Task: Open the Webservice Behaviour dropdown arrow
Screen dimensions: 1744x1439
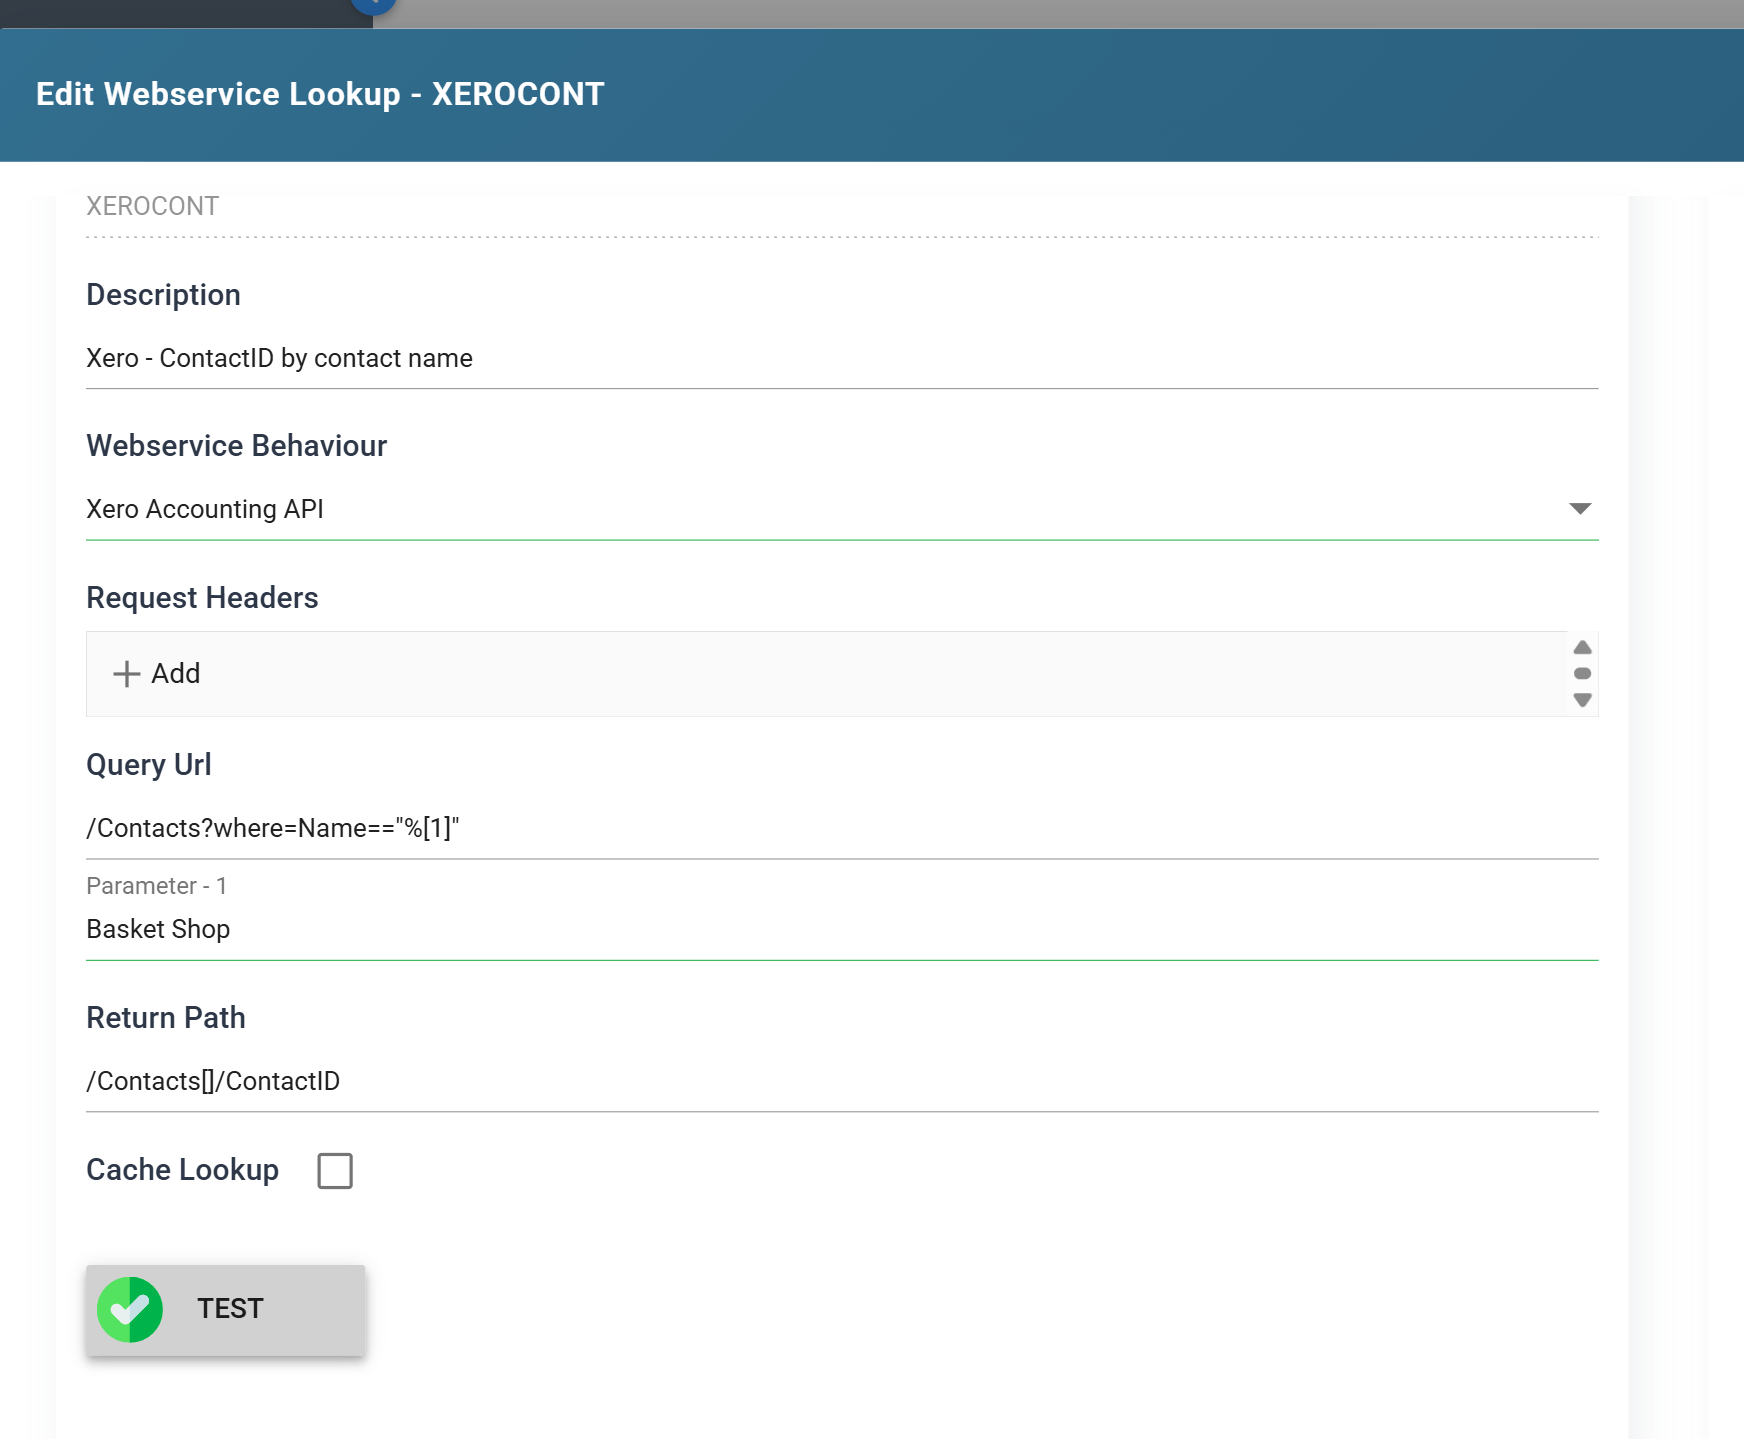Action: click(x=1580, y=509)
